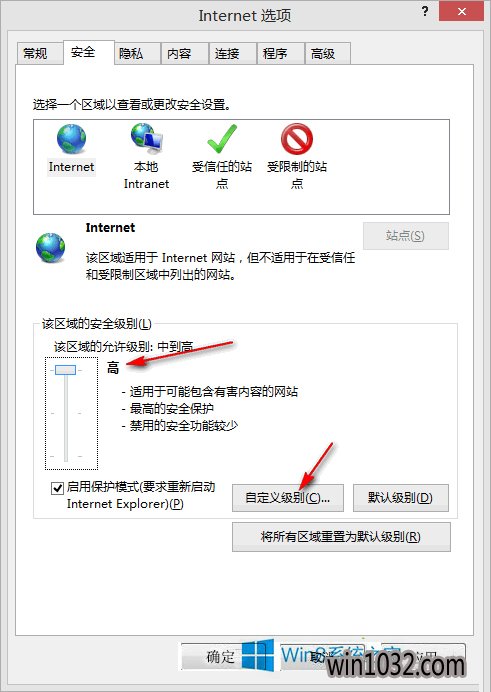The image size is (491, 692).
Task: Click the security level slider handle
Action: [x=66, y=370]
